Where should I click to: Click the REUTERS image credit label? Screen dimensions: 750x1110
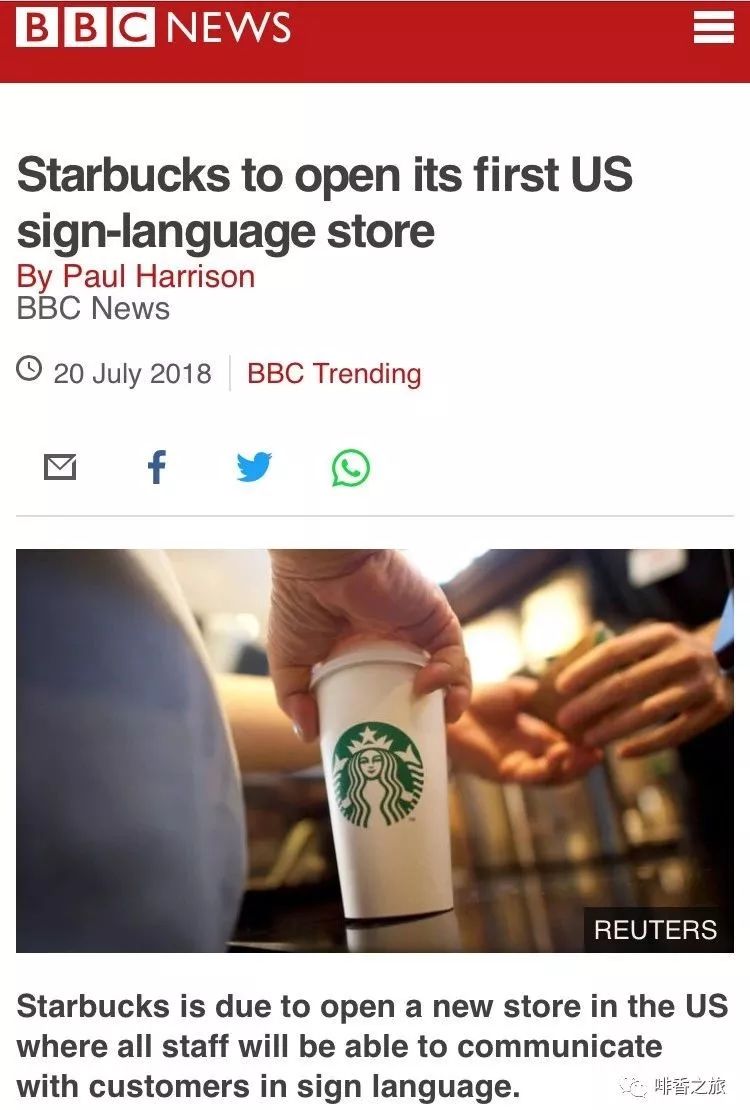(x=655, y=929)
